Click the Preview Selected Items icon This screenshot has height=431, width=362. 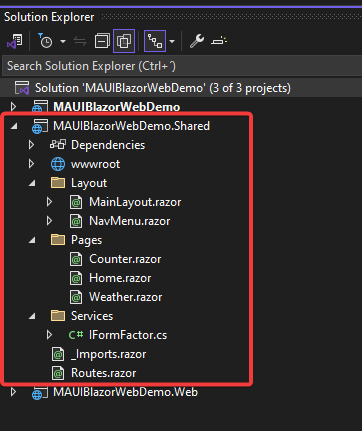219,41
